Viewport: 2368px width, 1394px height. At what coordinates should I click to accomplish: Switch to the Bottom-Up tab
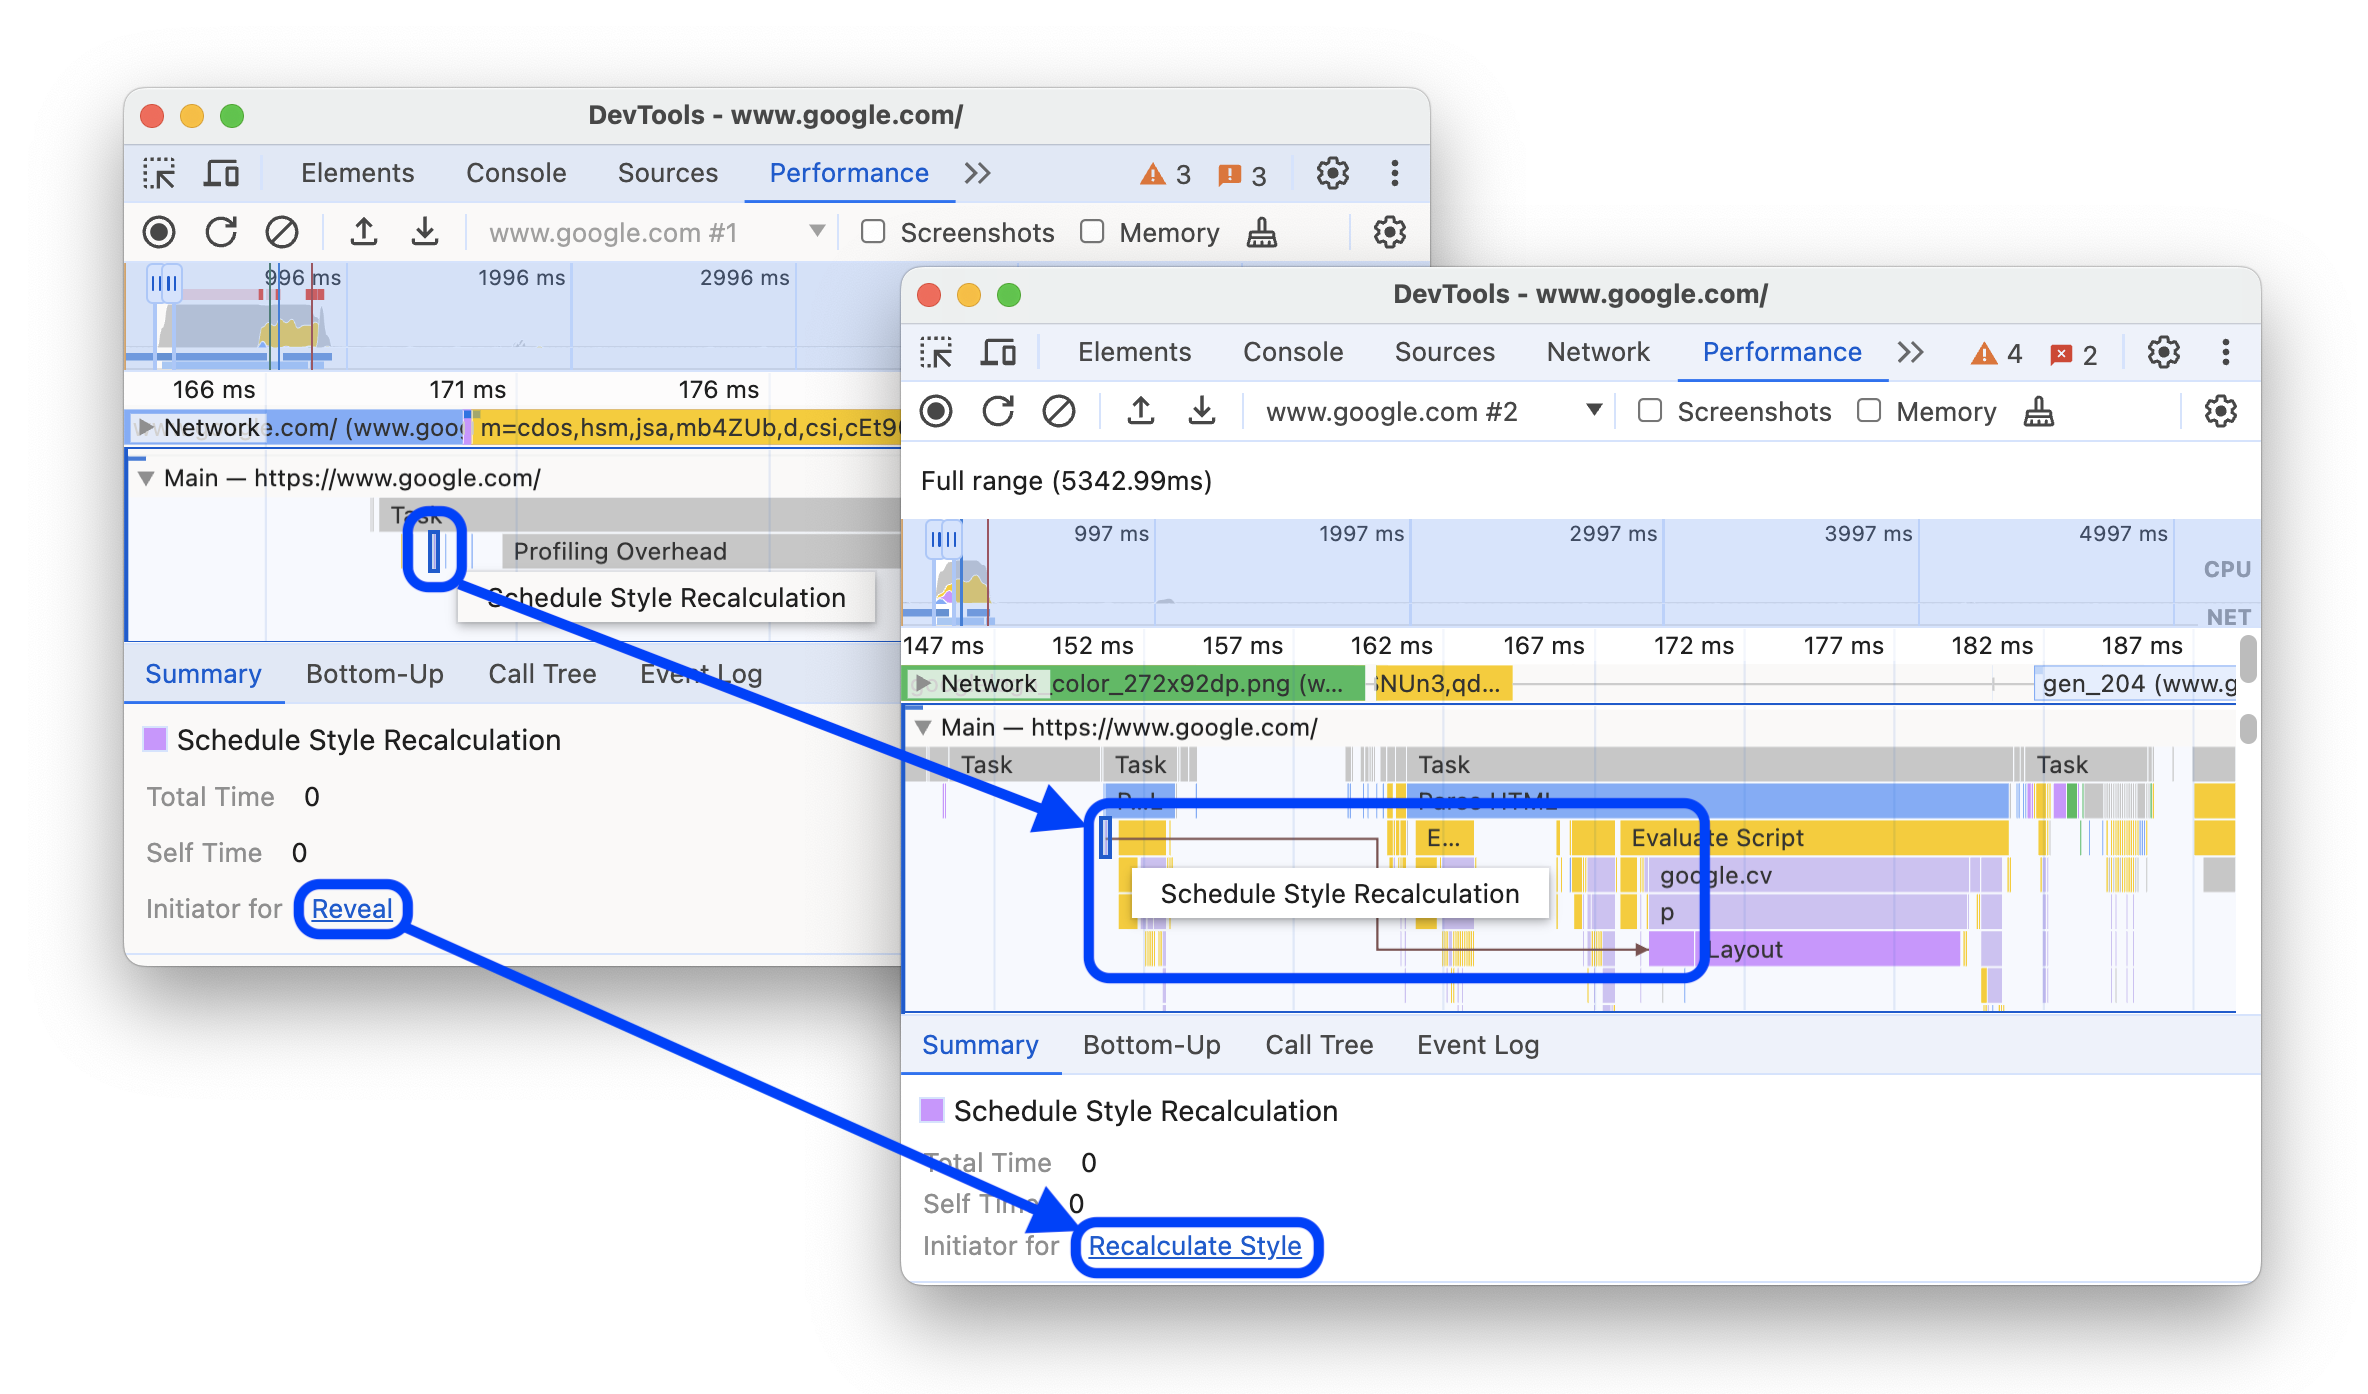(x=1150, y=1044)
